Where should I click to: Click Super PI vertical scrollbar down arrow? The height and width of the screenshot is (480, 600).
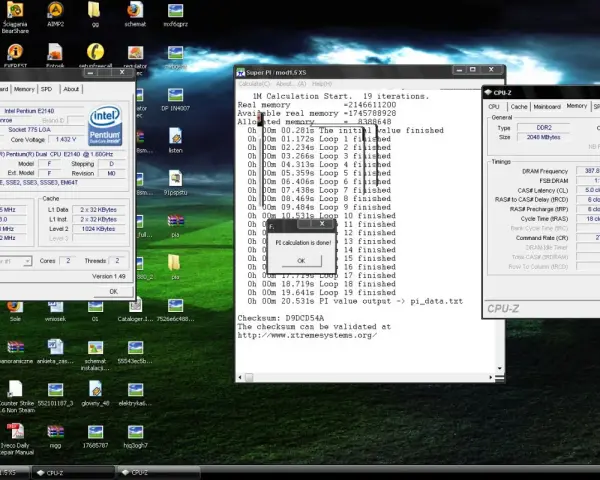499,368
